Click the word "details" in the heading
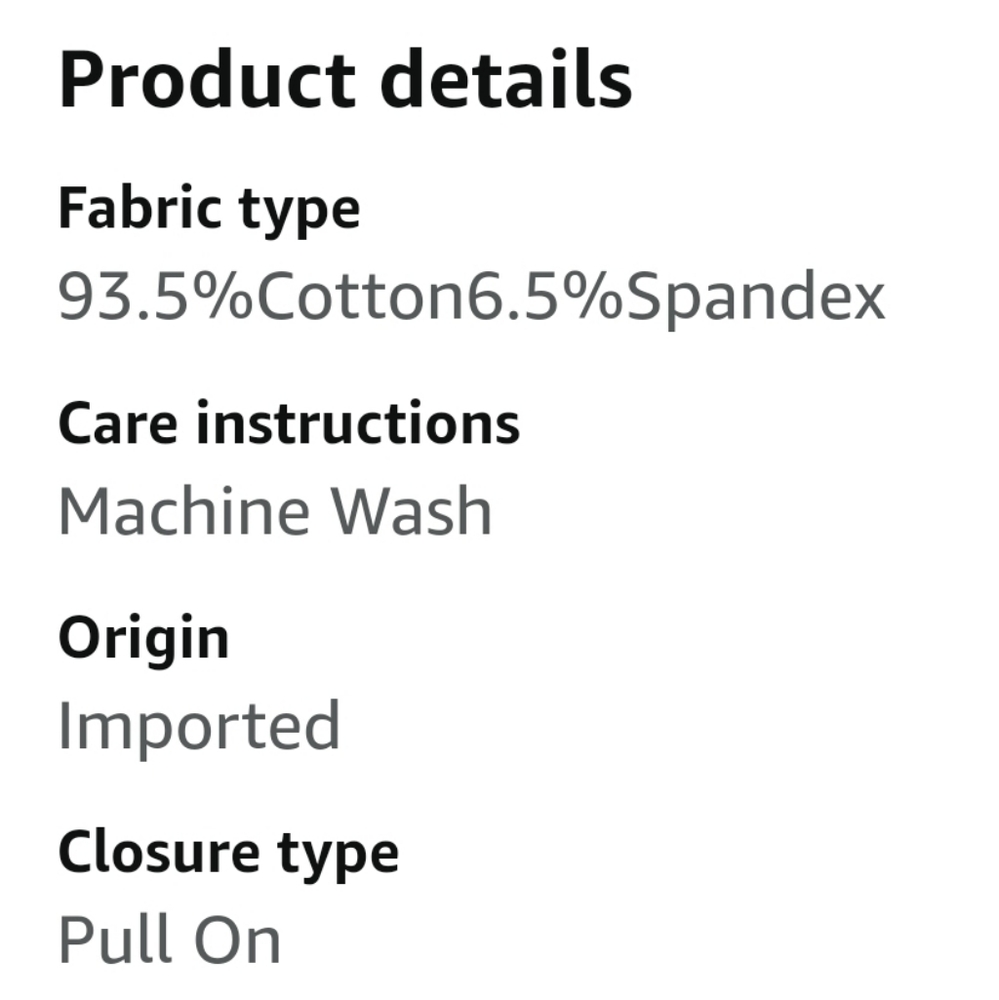This screenshot has height=1000, width=999. 506,80
